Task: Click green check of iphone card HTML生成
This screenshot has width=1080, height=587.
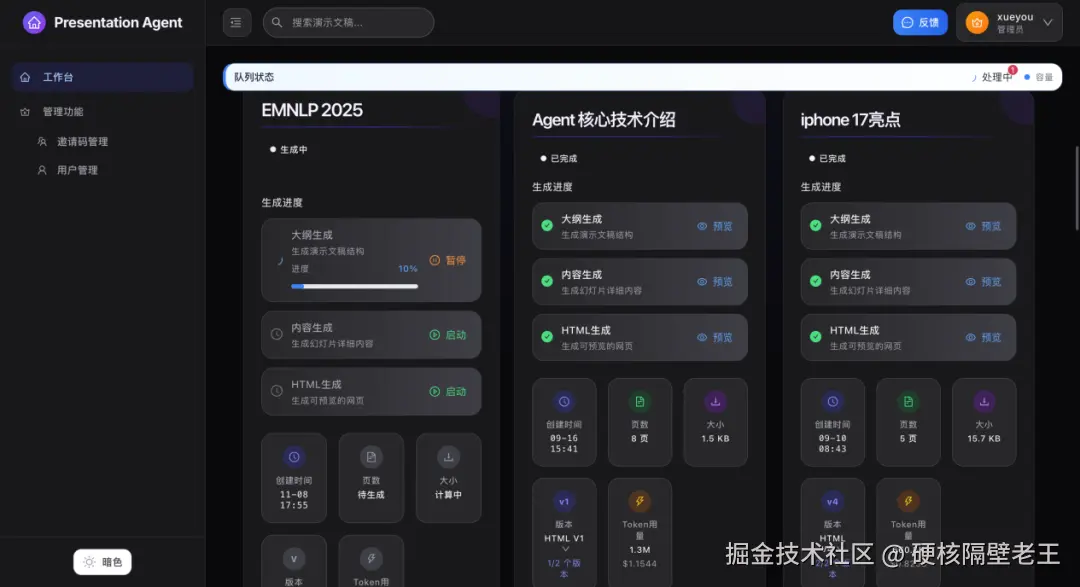Action: [x=816, y=337]
